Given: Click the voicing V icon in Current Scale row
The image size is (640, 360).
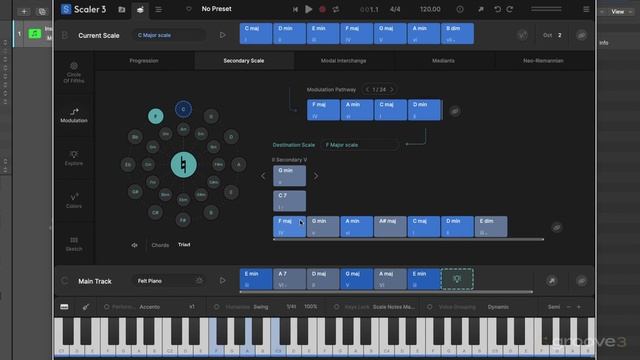Looking at the screenshot, I should coord(522,35).
